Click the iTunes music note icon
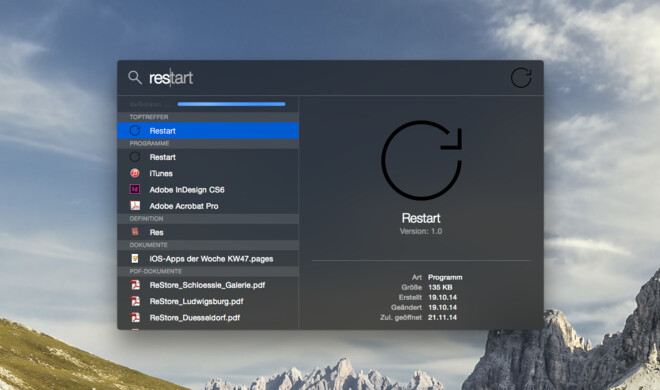This screenshot has width=660, height=390. [x=135, y=173]
